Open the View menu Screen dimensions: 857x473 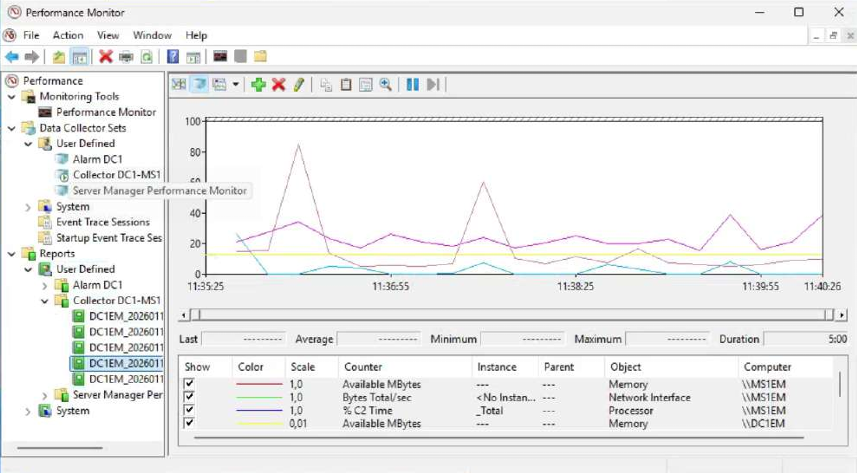[x=108, y=35]
